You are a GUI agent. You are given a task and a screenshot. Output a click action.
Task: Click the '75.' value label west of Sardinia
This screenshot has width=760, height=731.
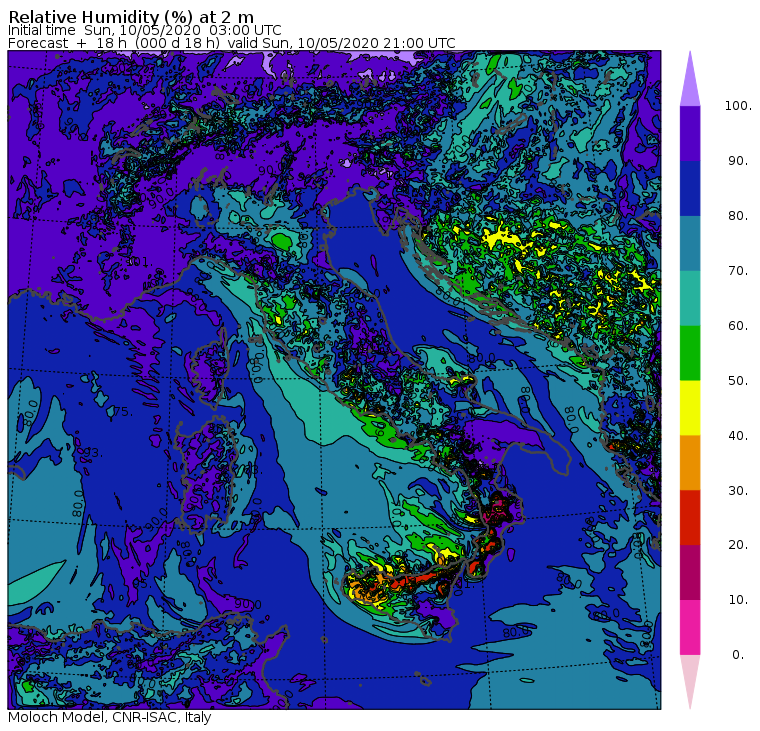click(x=123, y=412)
